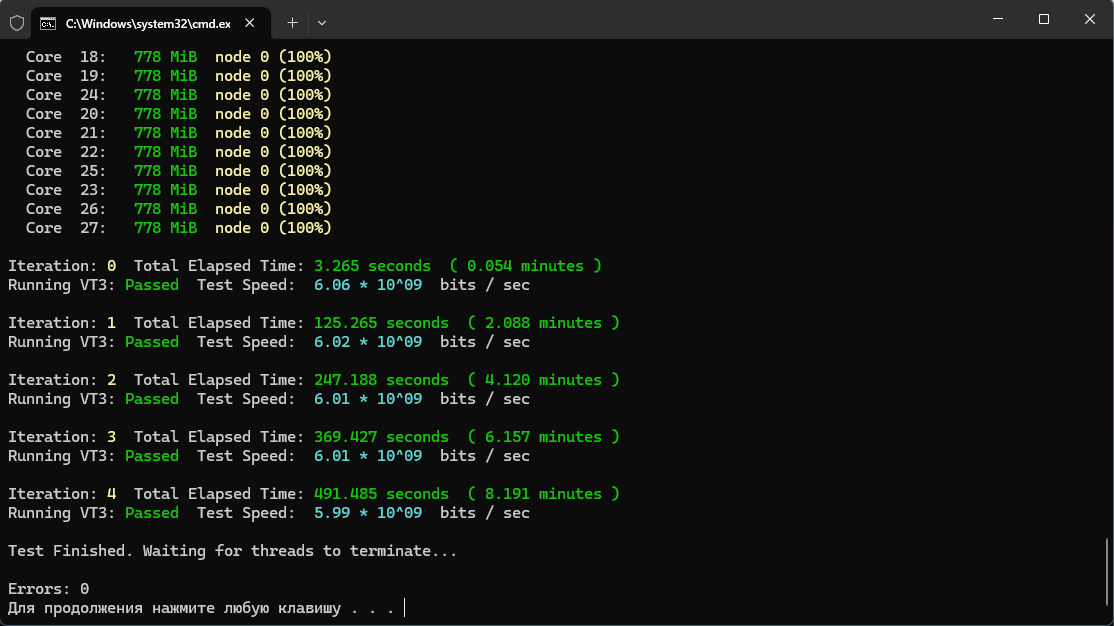The image size is (1114, 626).
Task: Click the vertical scrollbar thumb
Action: (x=1107, y=572)
